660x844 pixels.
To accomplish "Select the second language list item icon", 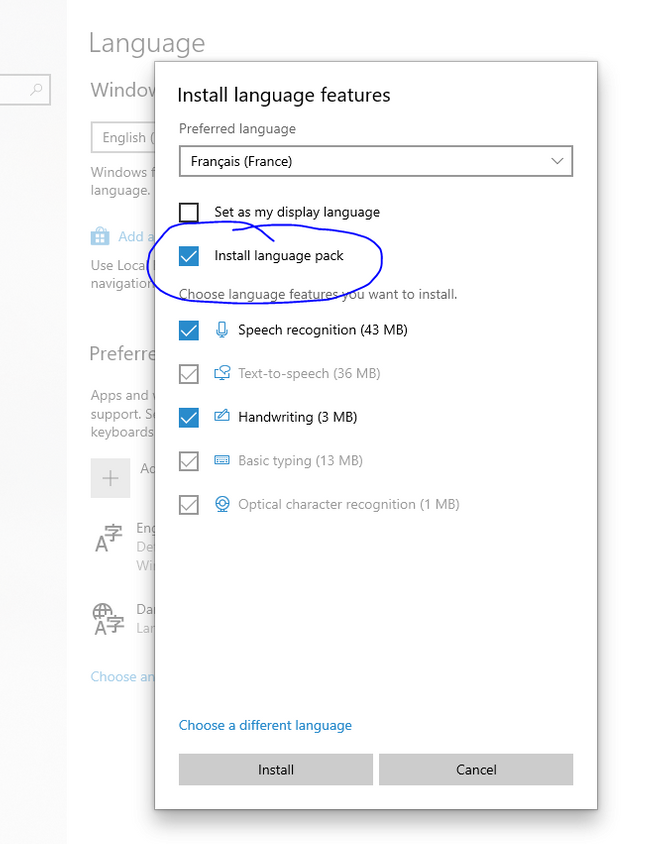I will [108, 618].
